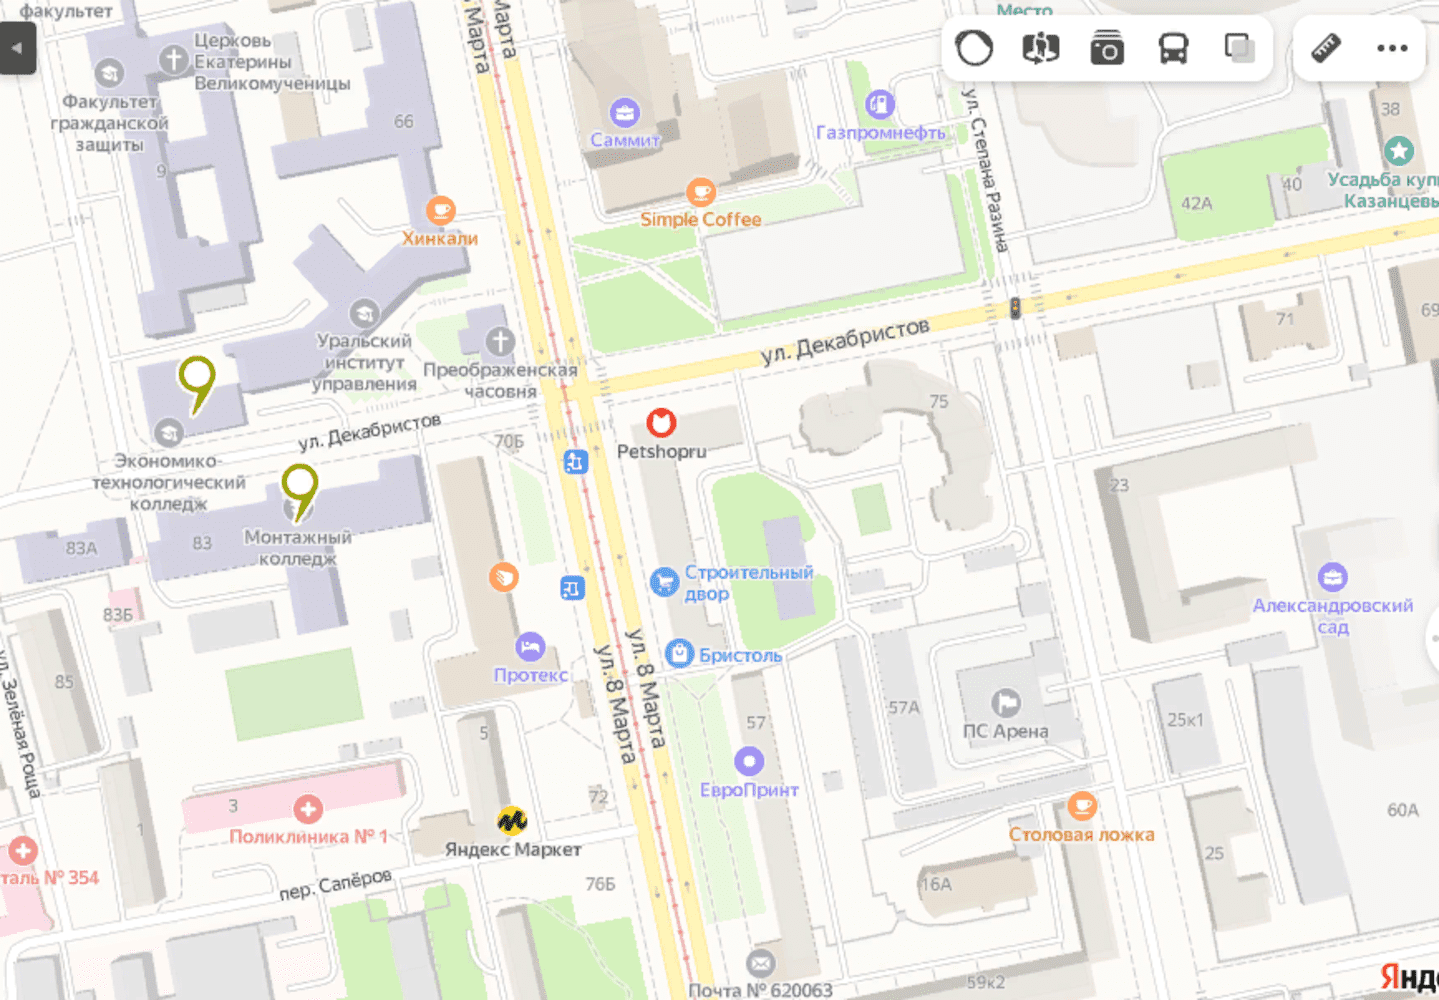Click building number 60А

coord(1403,810)
